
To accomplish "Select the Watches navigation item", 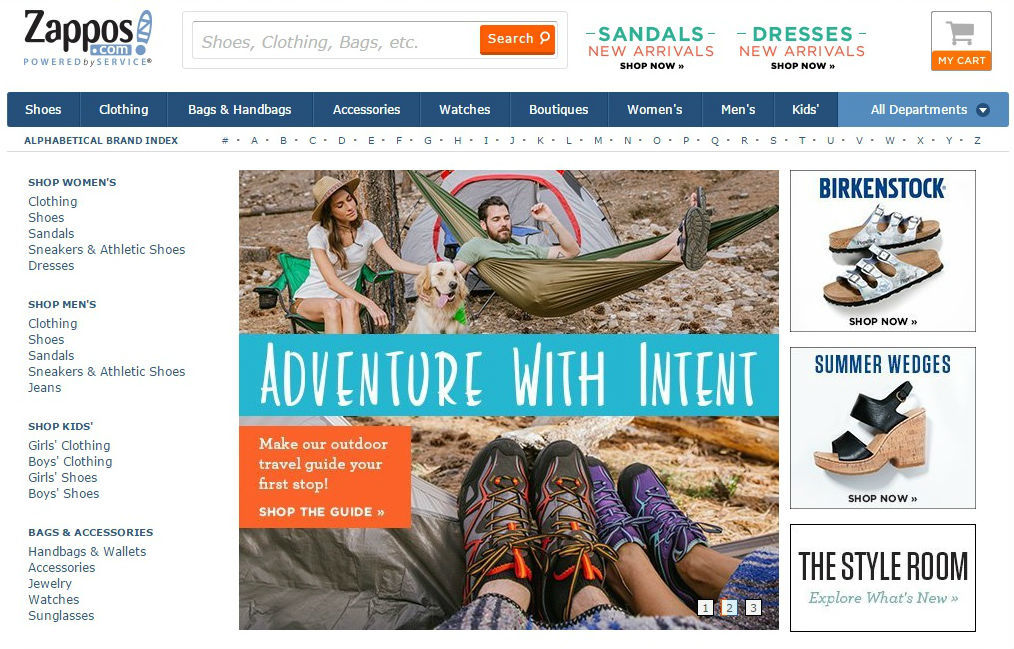I will 465,110.
